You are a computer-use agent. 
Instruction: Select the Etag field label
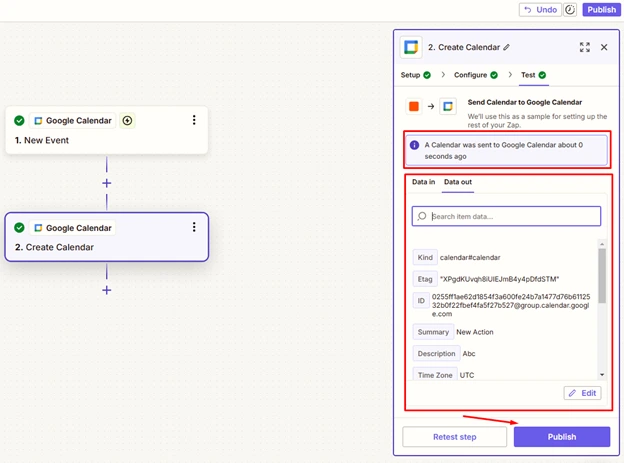coord(425,279)
